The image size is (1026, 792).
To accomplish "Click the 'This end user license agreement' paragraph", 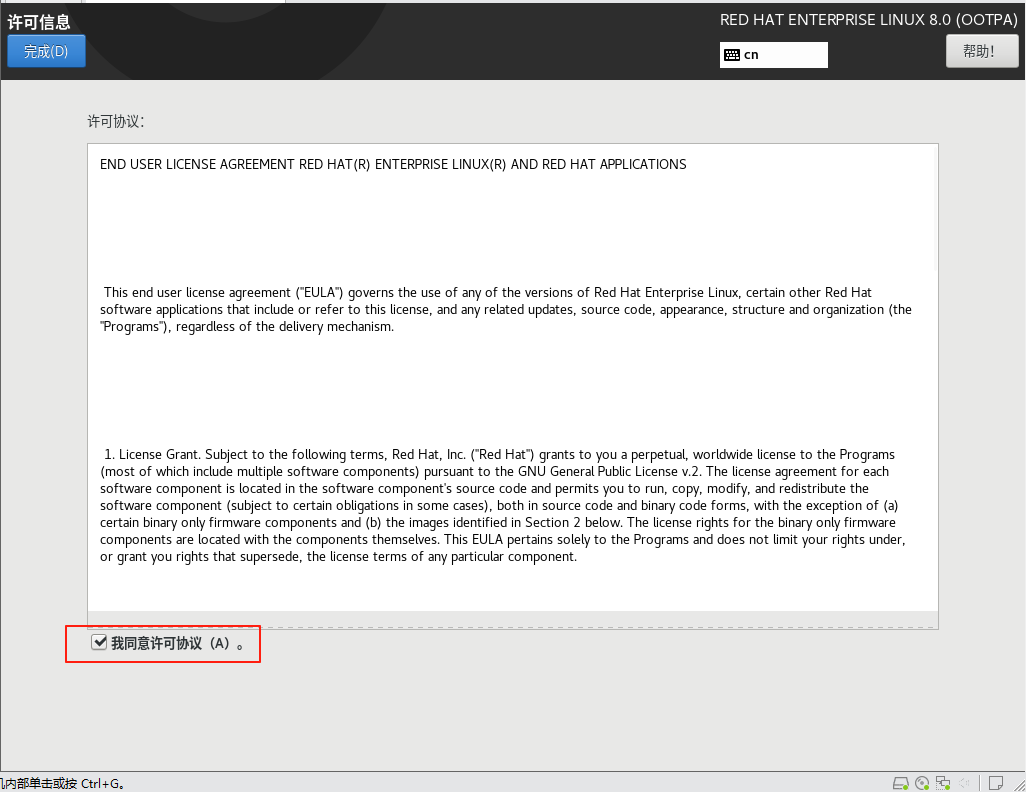I will coord(505,310).
